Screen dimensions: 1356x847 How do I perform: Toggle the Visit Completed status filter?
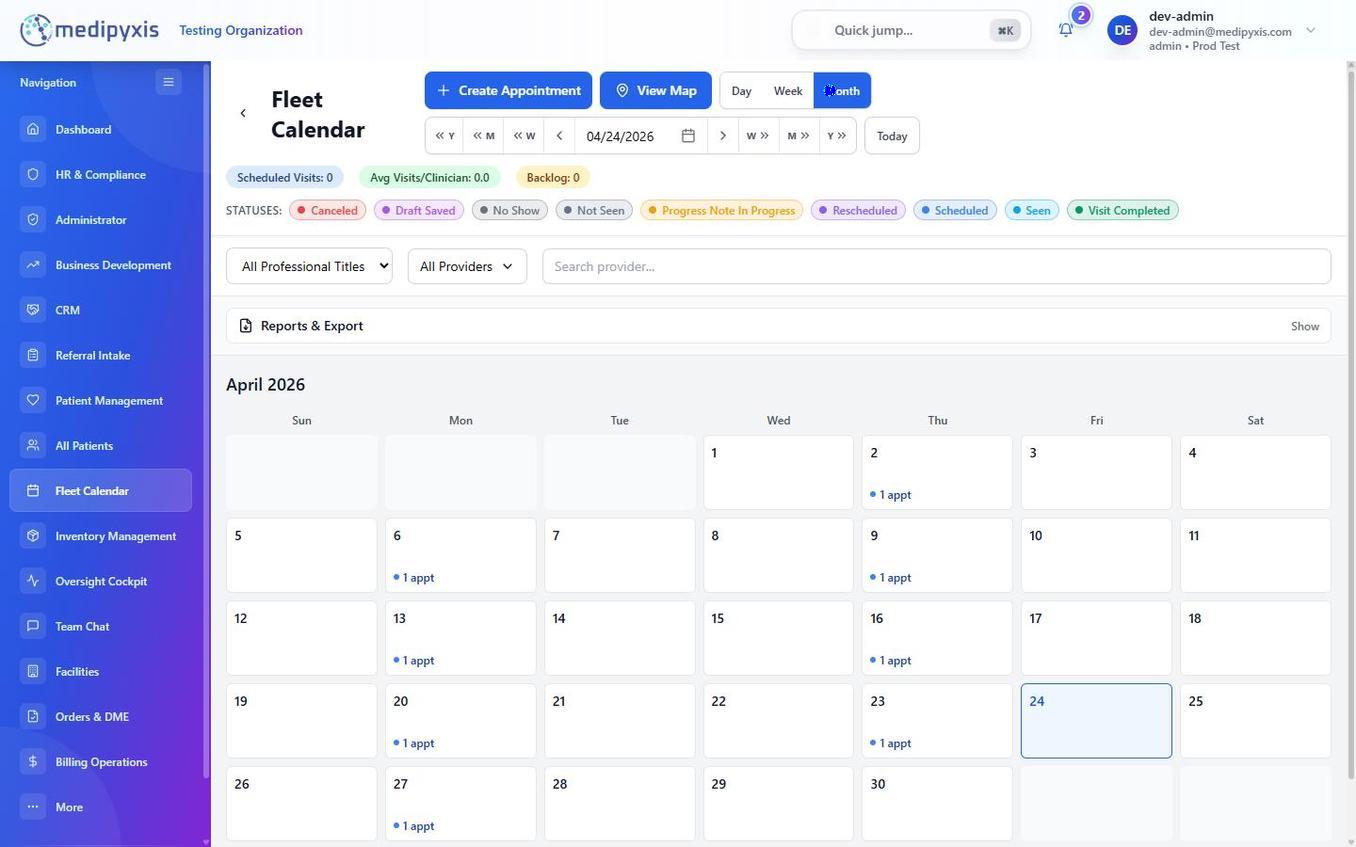click(x=1123, y=210)
